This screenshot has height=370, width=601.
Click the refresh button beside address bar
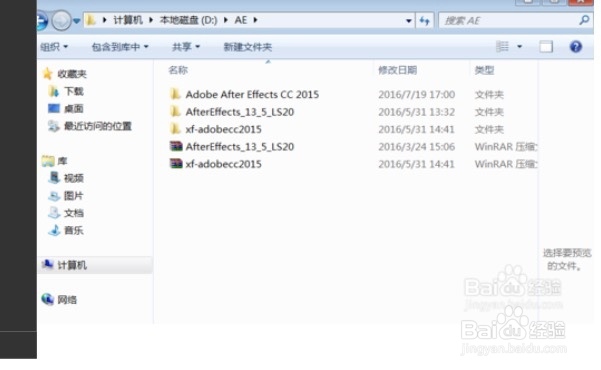(x=424, y=21)
